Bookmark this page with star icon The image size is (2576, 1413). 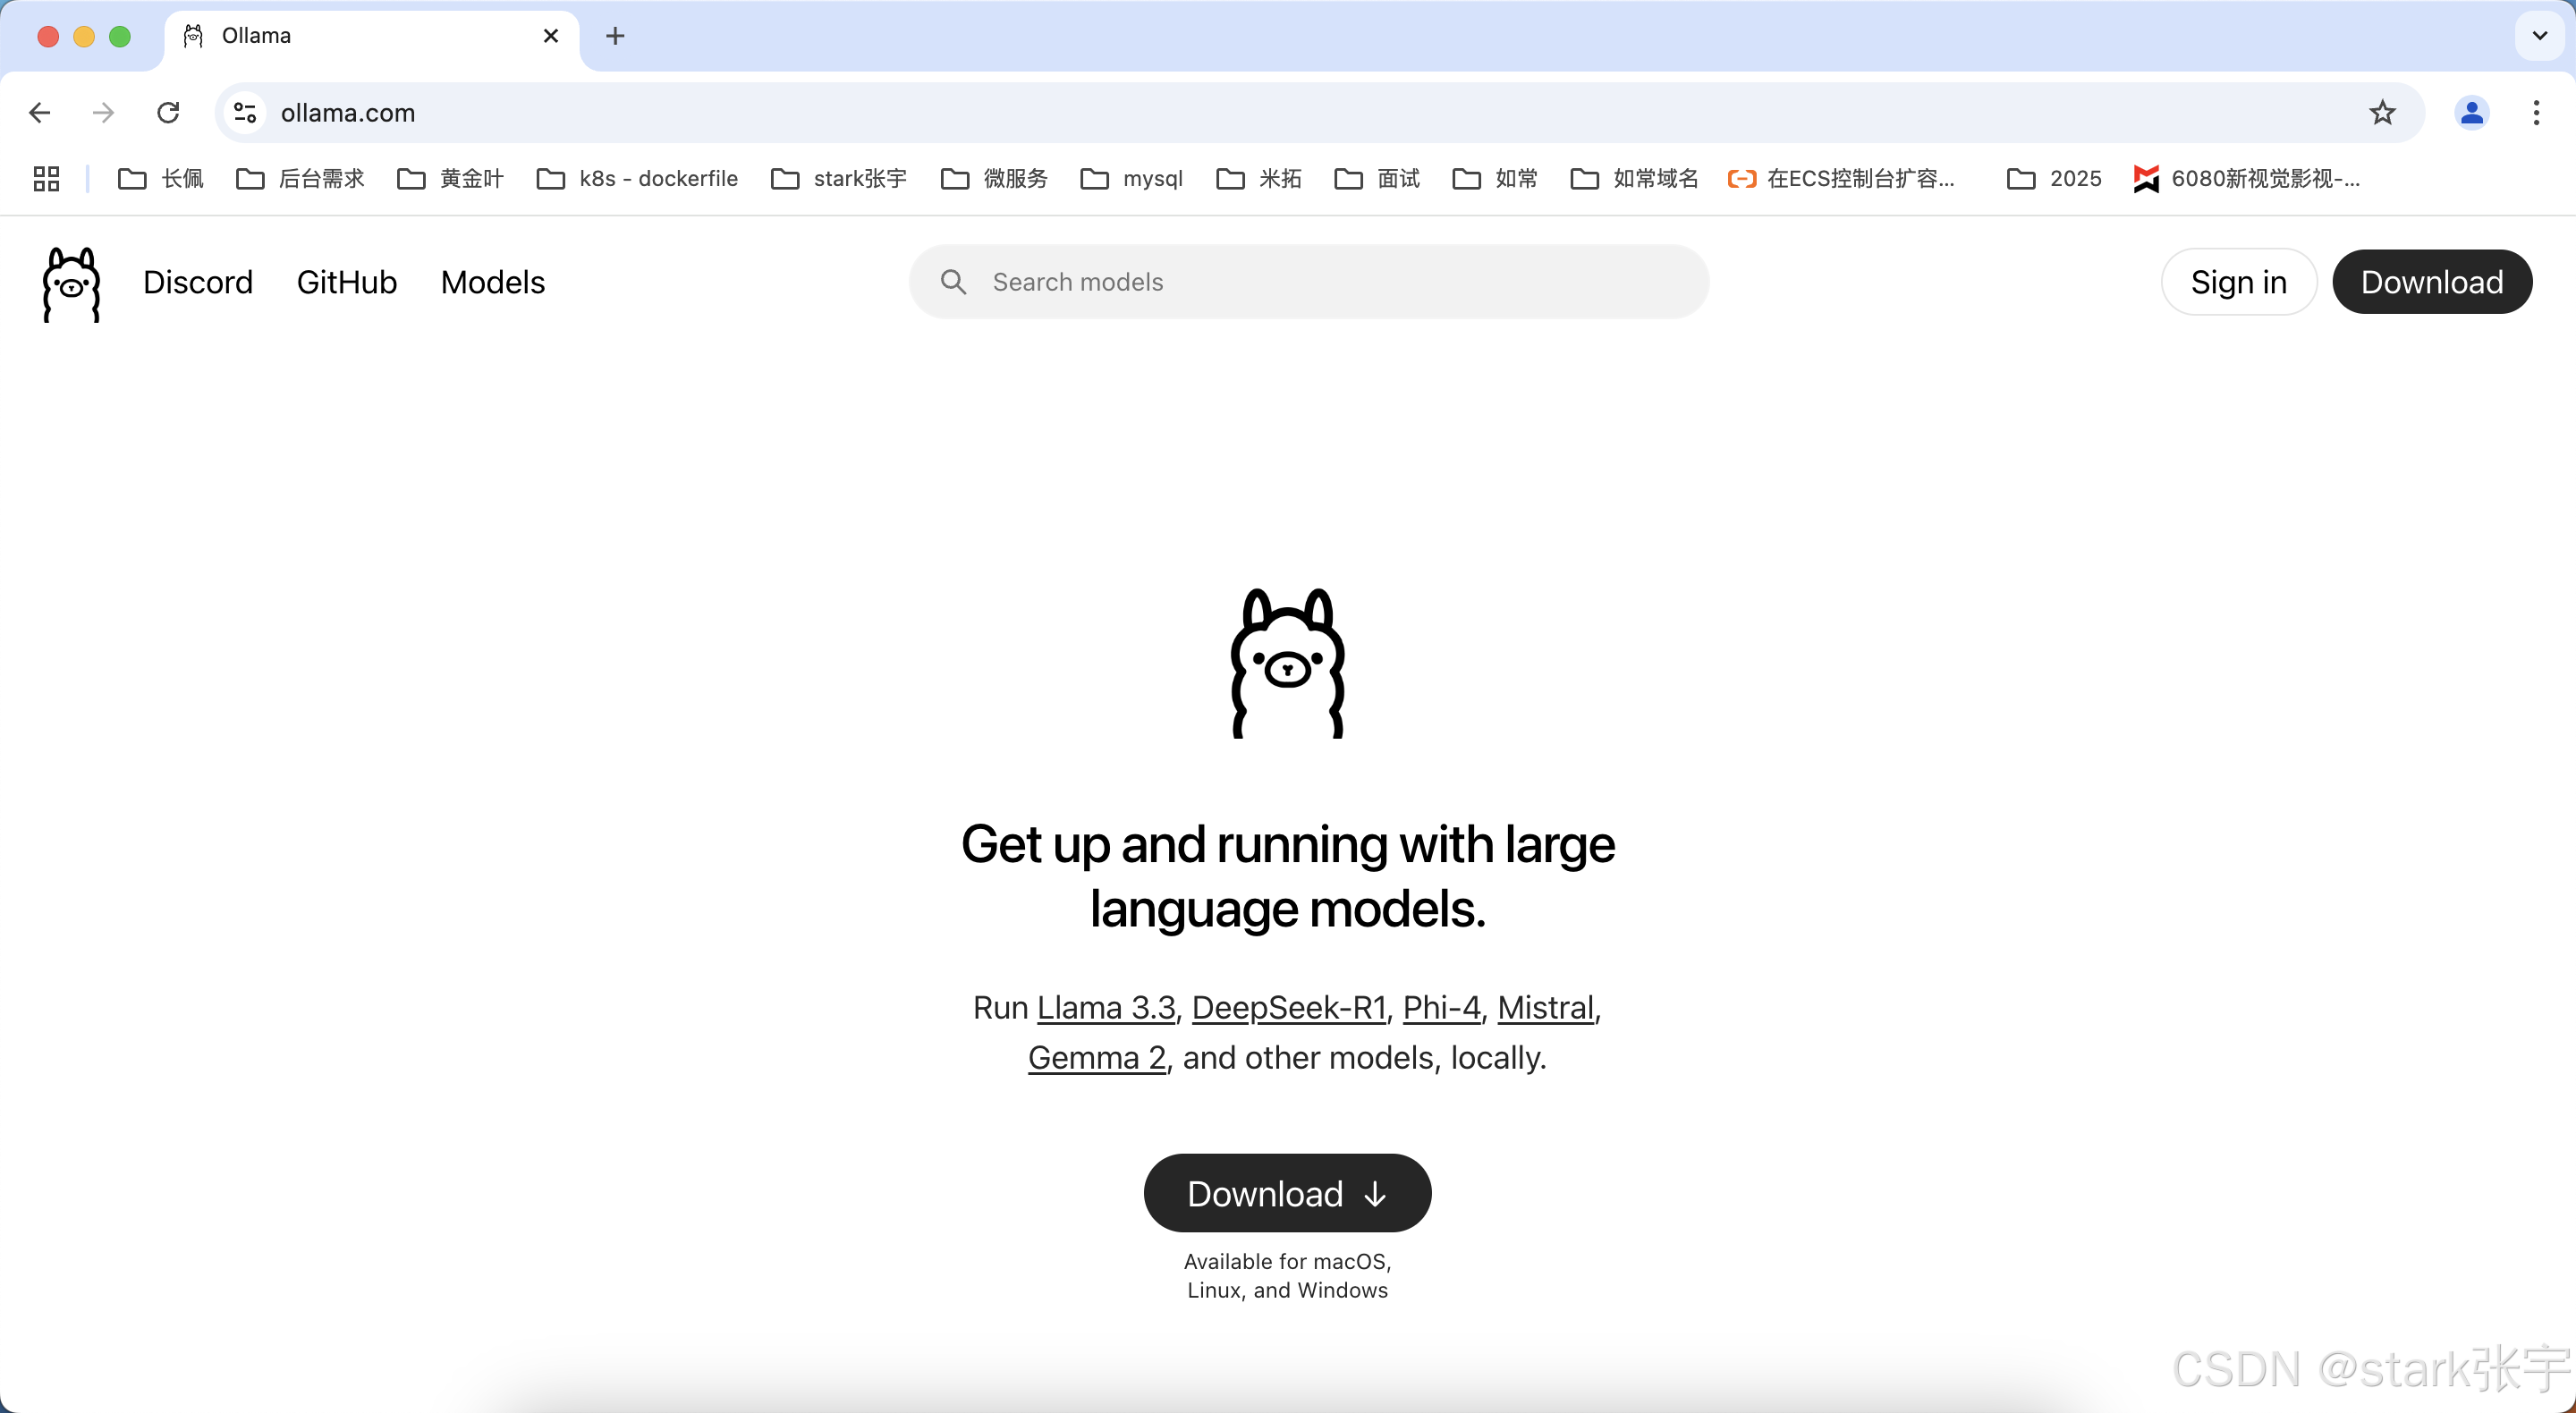[x=2382, y=113]
